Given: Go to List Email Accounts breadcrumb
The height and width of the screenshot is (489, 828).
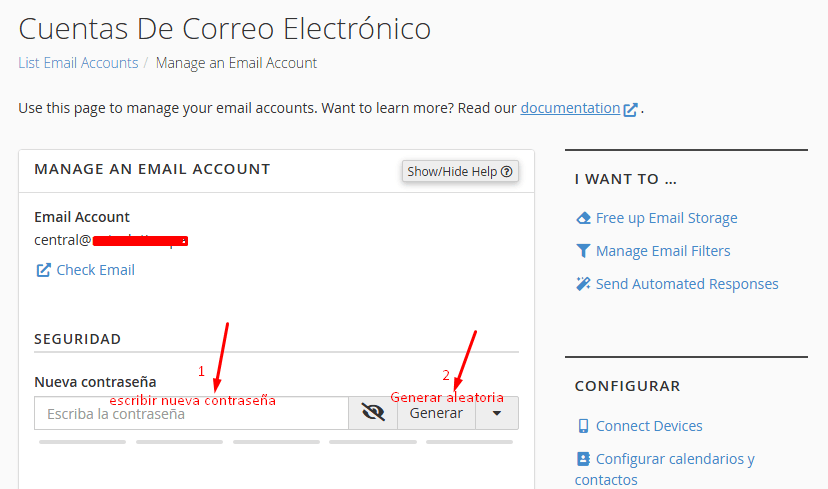Looking at the screenshot, I should [78, 63].
